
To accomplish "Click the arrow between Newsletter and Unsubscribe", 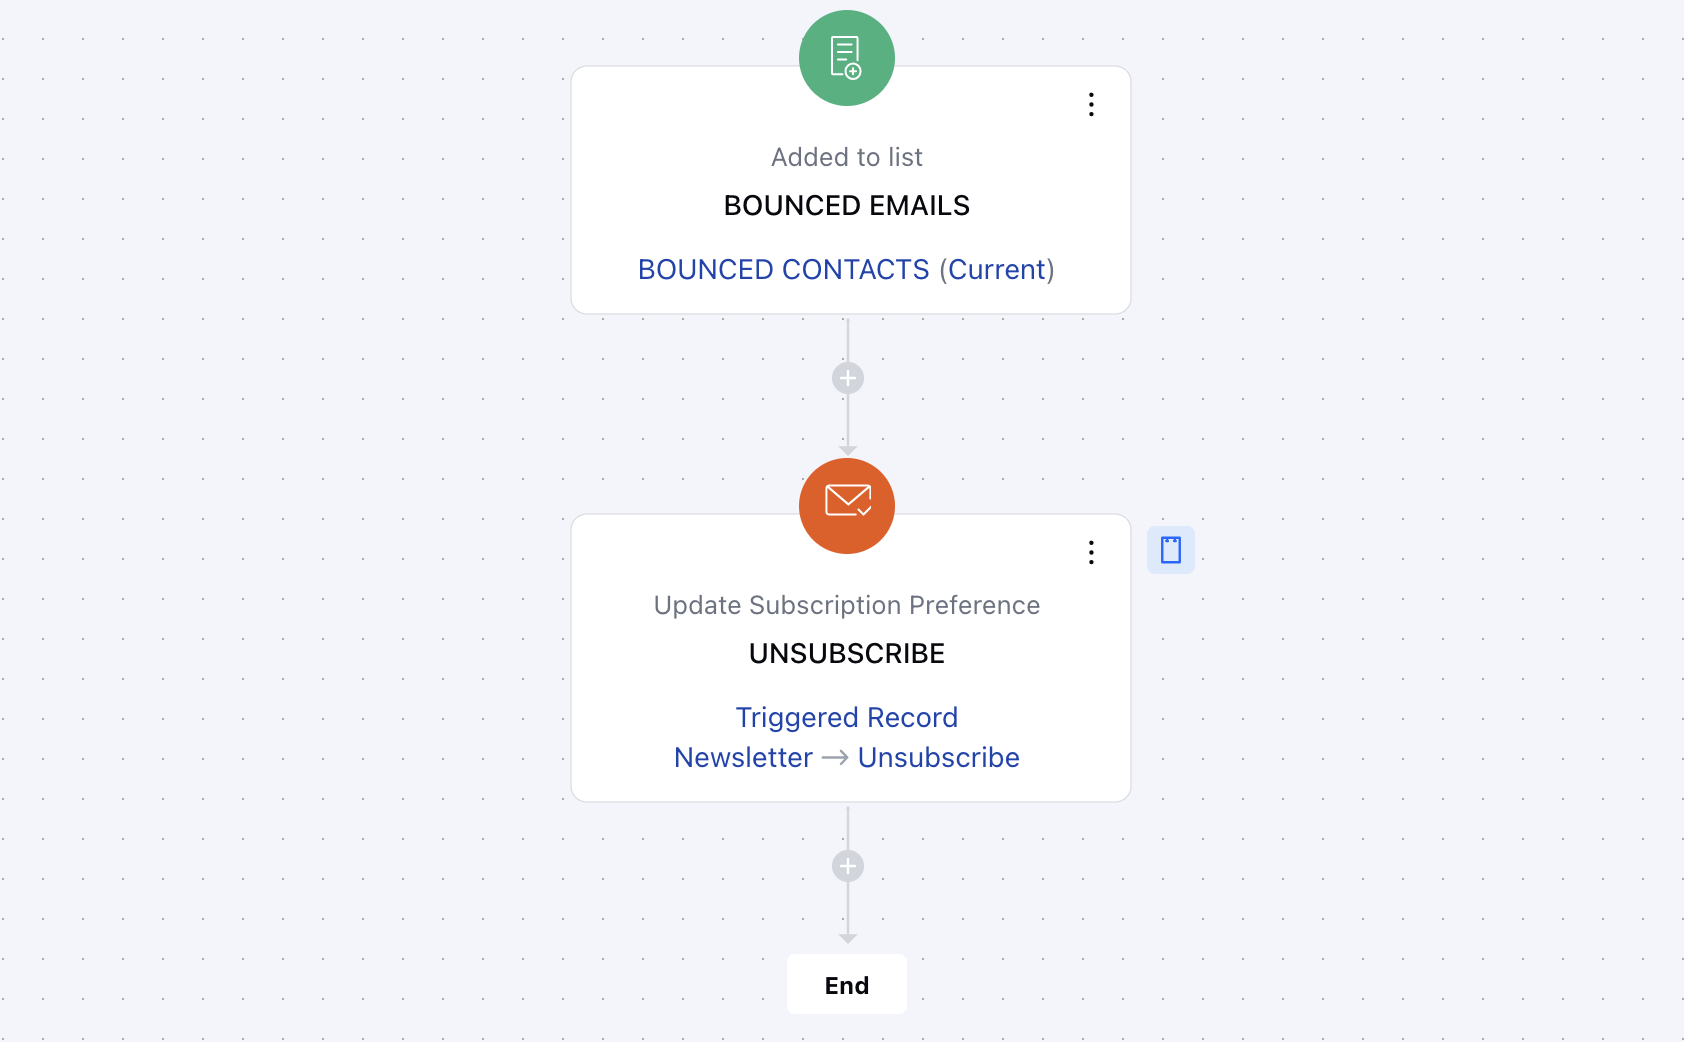I will tap(835, 759).
